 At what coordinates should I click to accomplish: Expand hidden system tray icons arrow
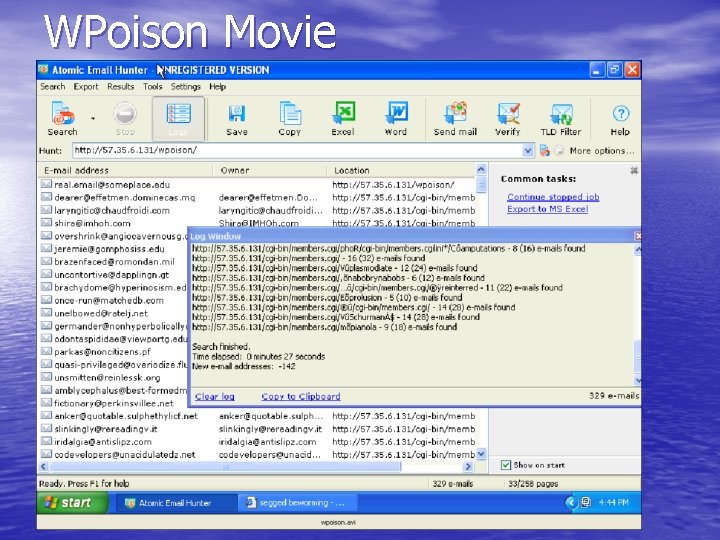571,503
